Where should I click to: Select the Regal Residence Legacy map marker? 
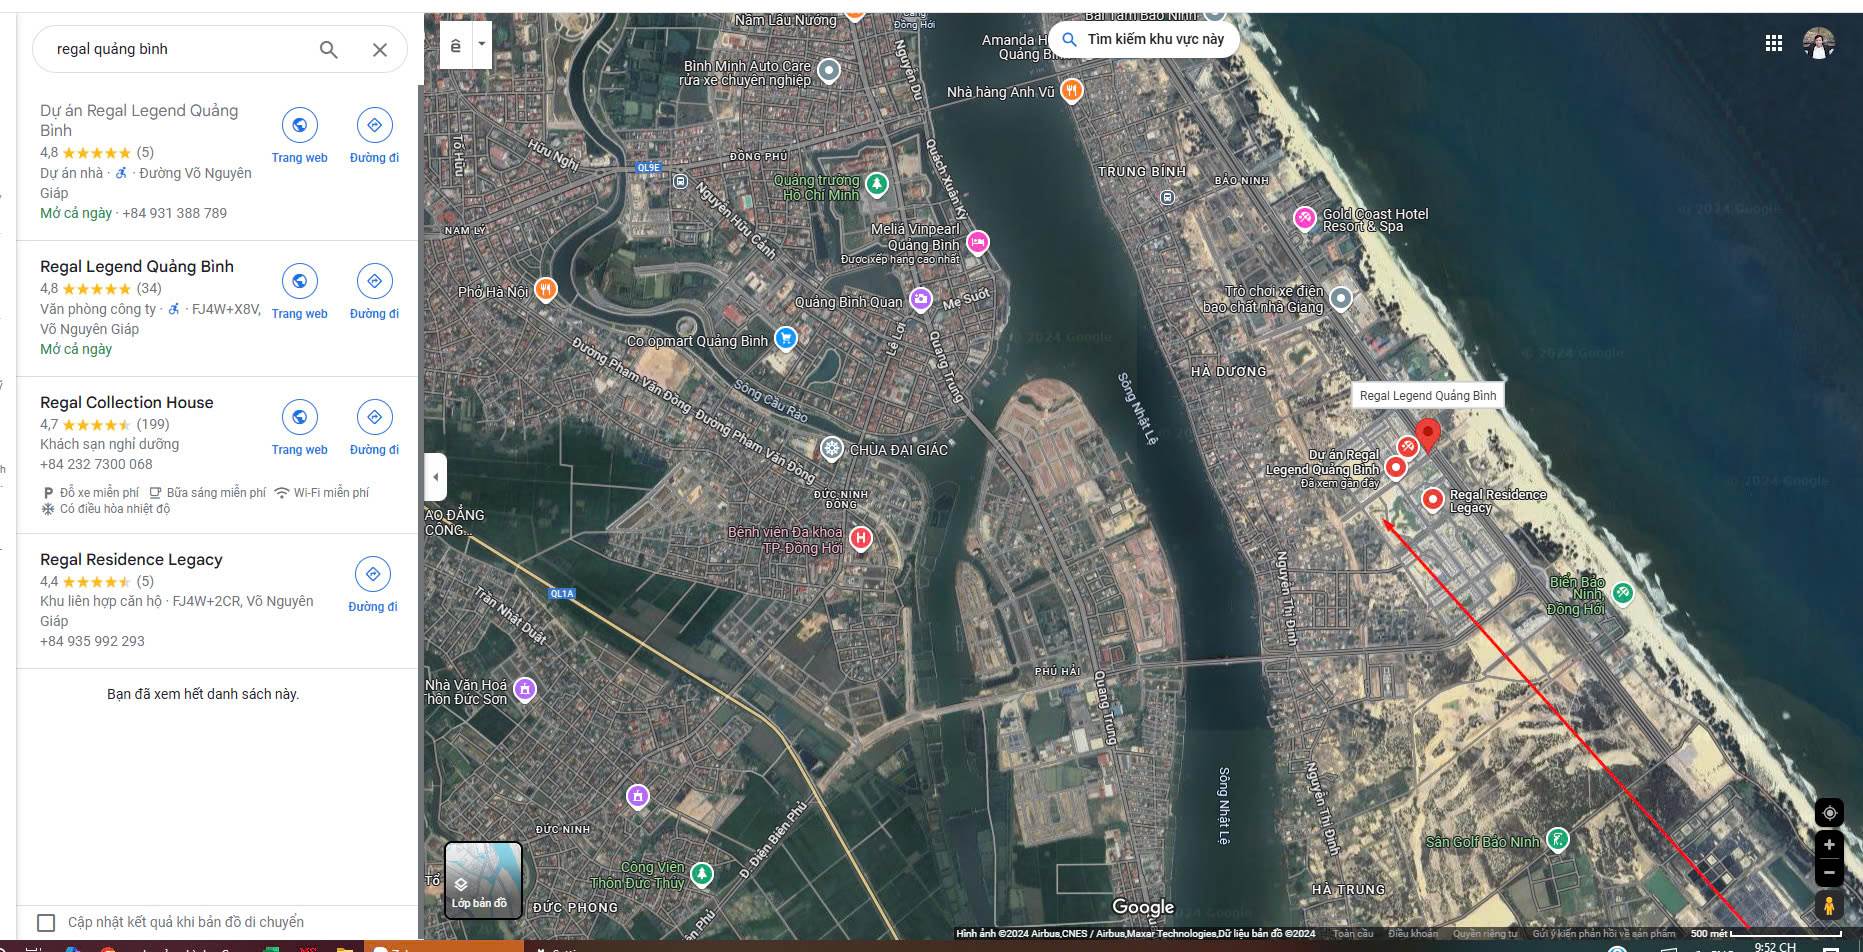(x=1432, y=498)
